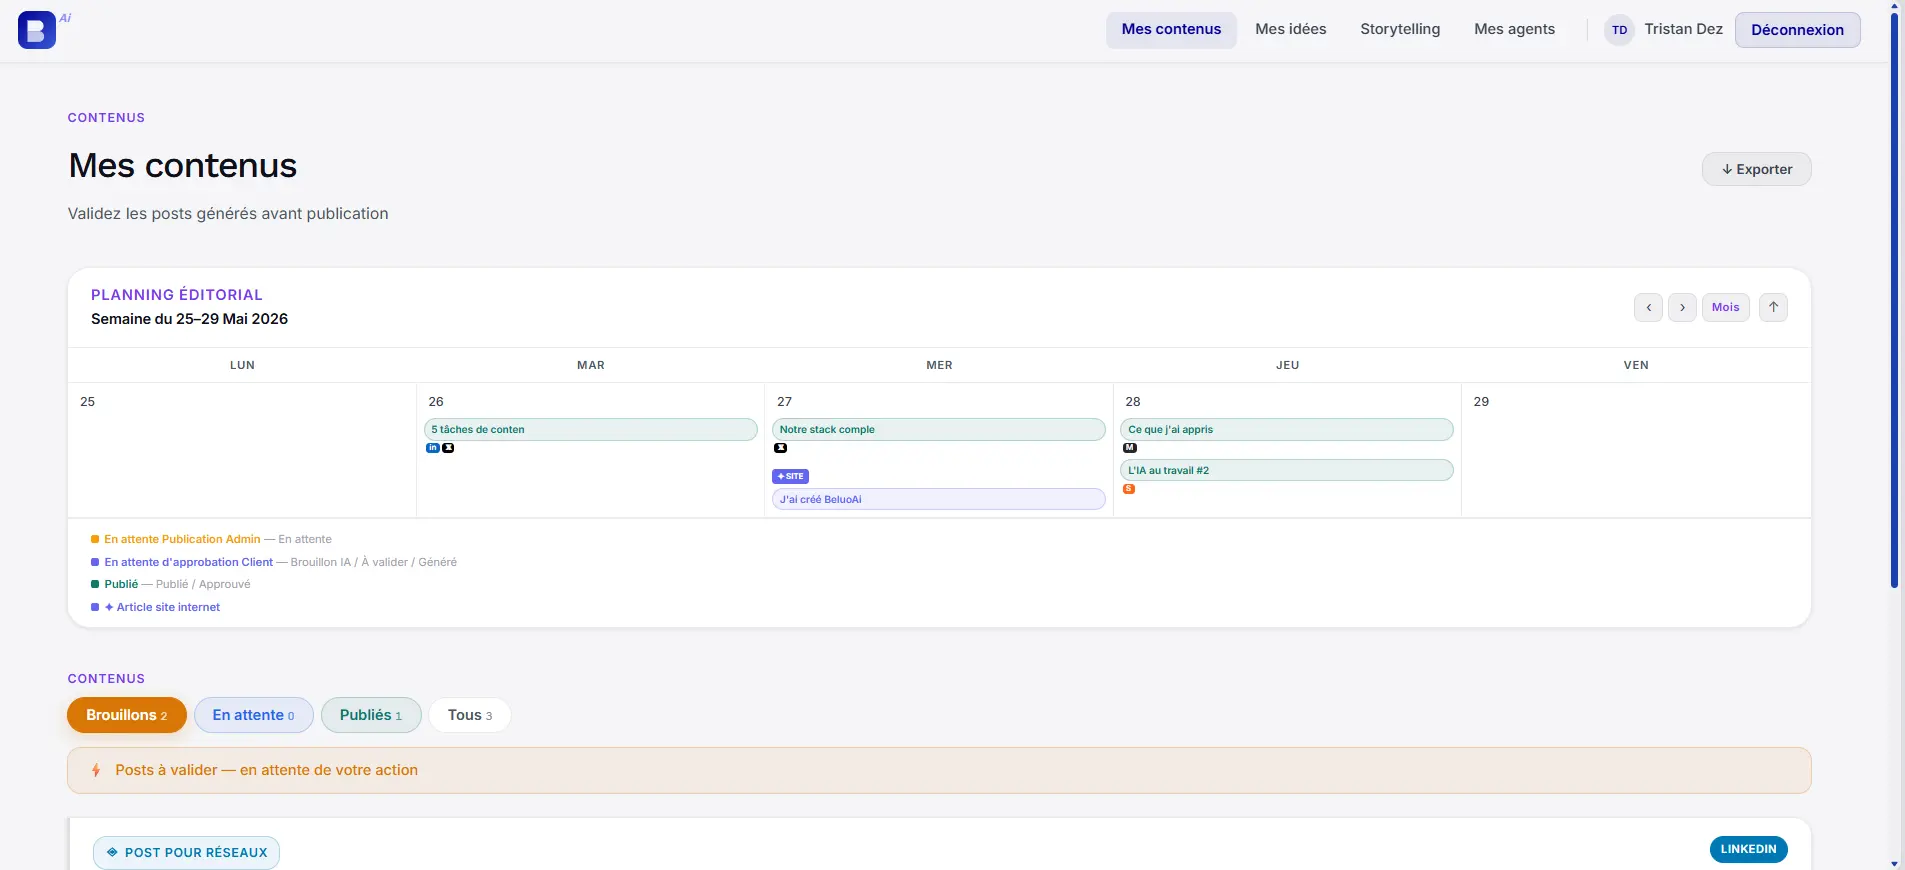Image resolution: width=1905 pixels, height=870 pixels.
Task: Click the X badge under 5 tâches de conten
Action: click(448, 448)
